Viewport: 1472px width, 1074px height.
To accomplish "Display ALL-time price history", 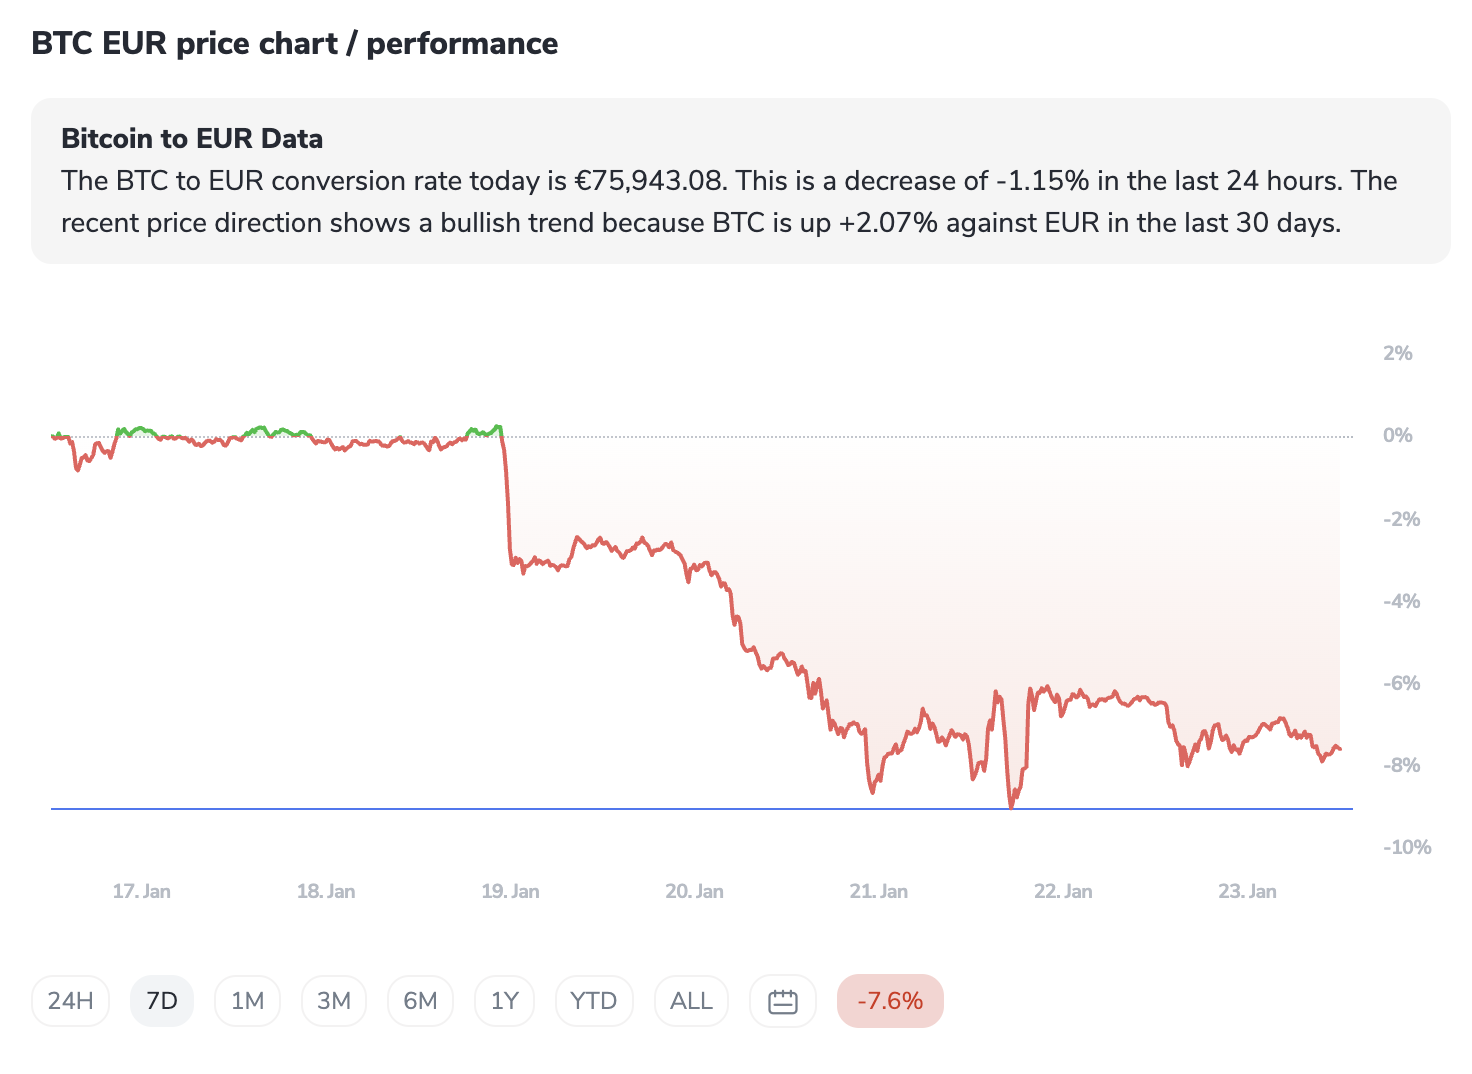I will pyautogui.click(x=691, y=1001).
